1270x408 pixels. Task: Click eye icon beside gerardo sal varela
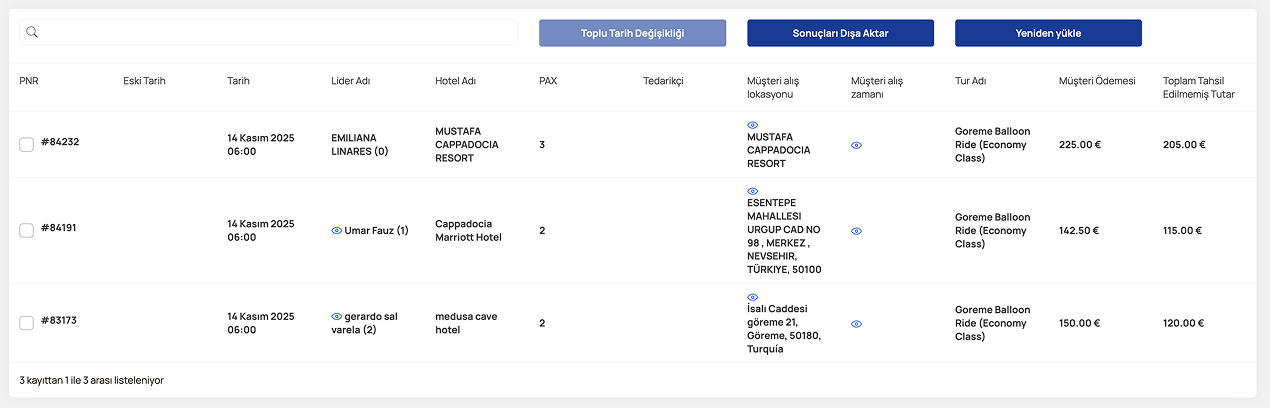click(336, 317)
